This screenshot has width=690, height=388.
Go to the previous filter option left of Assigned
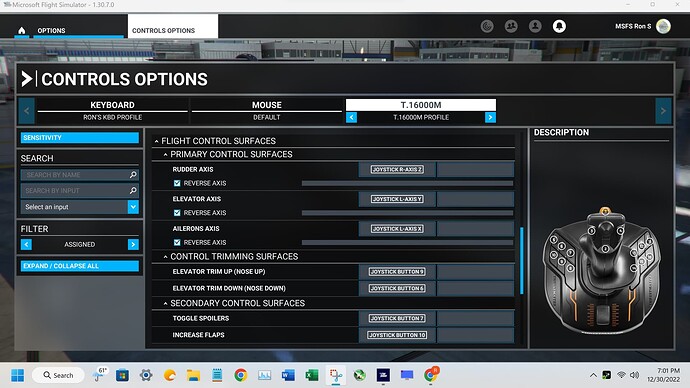point(26,245)
